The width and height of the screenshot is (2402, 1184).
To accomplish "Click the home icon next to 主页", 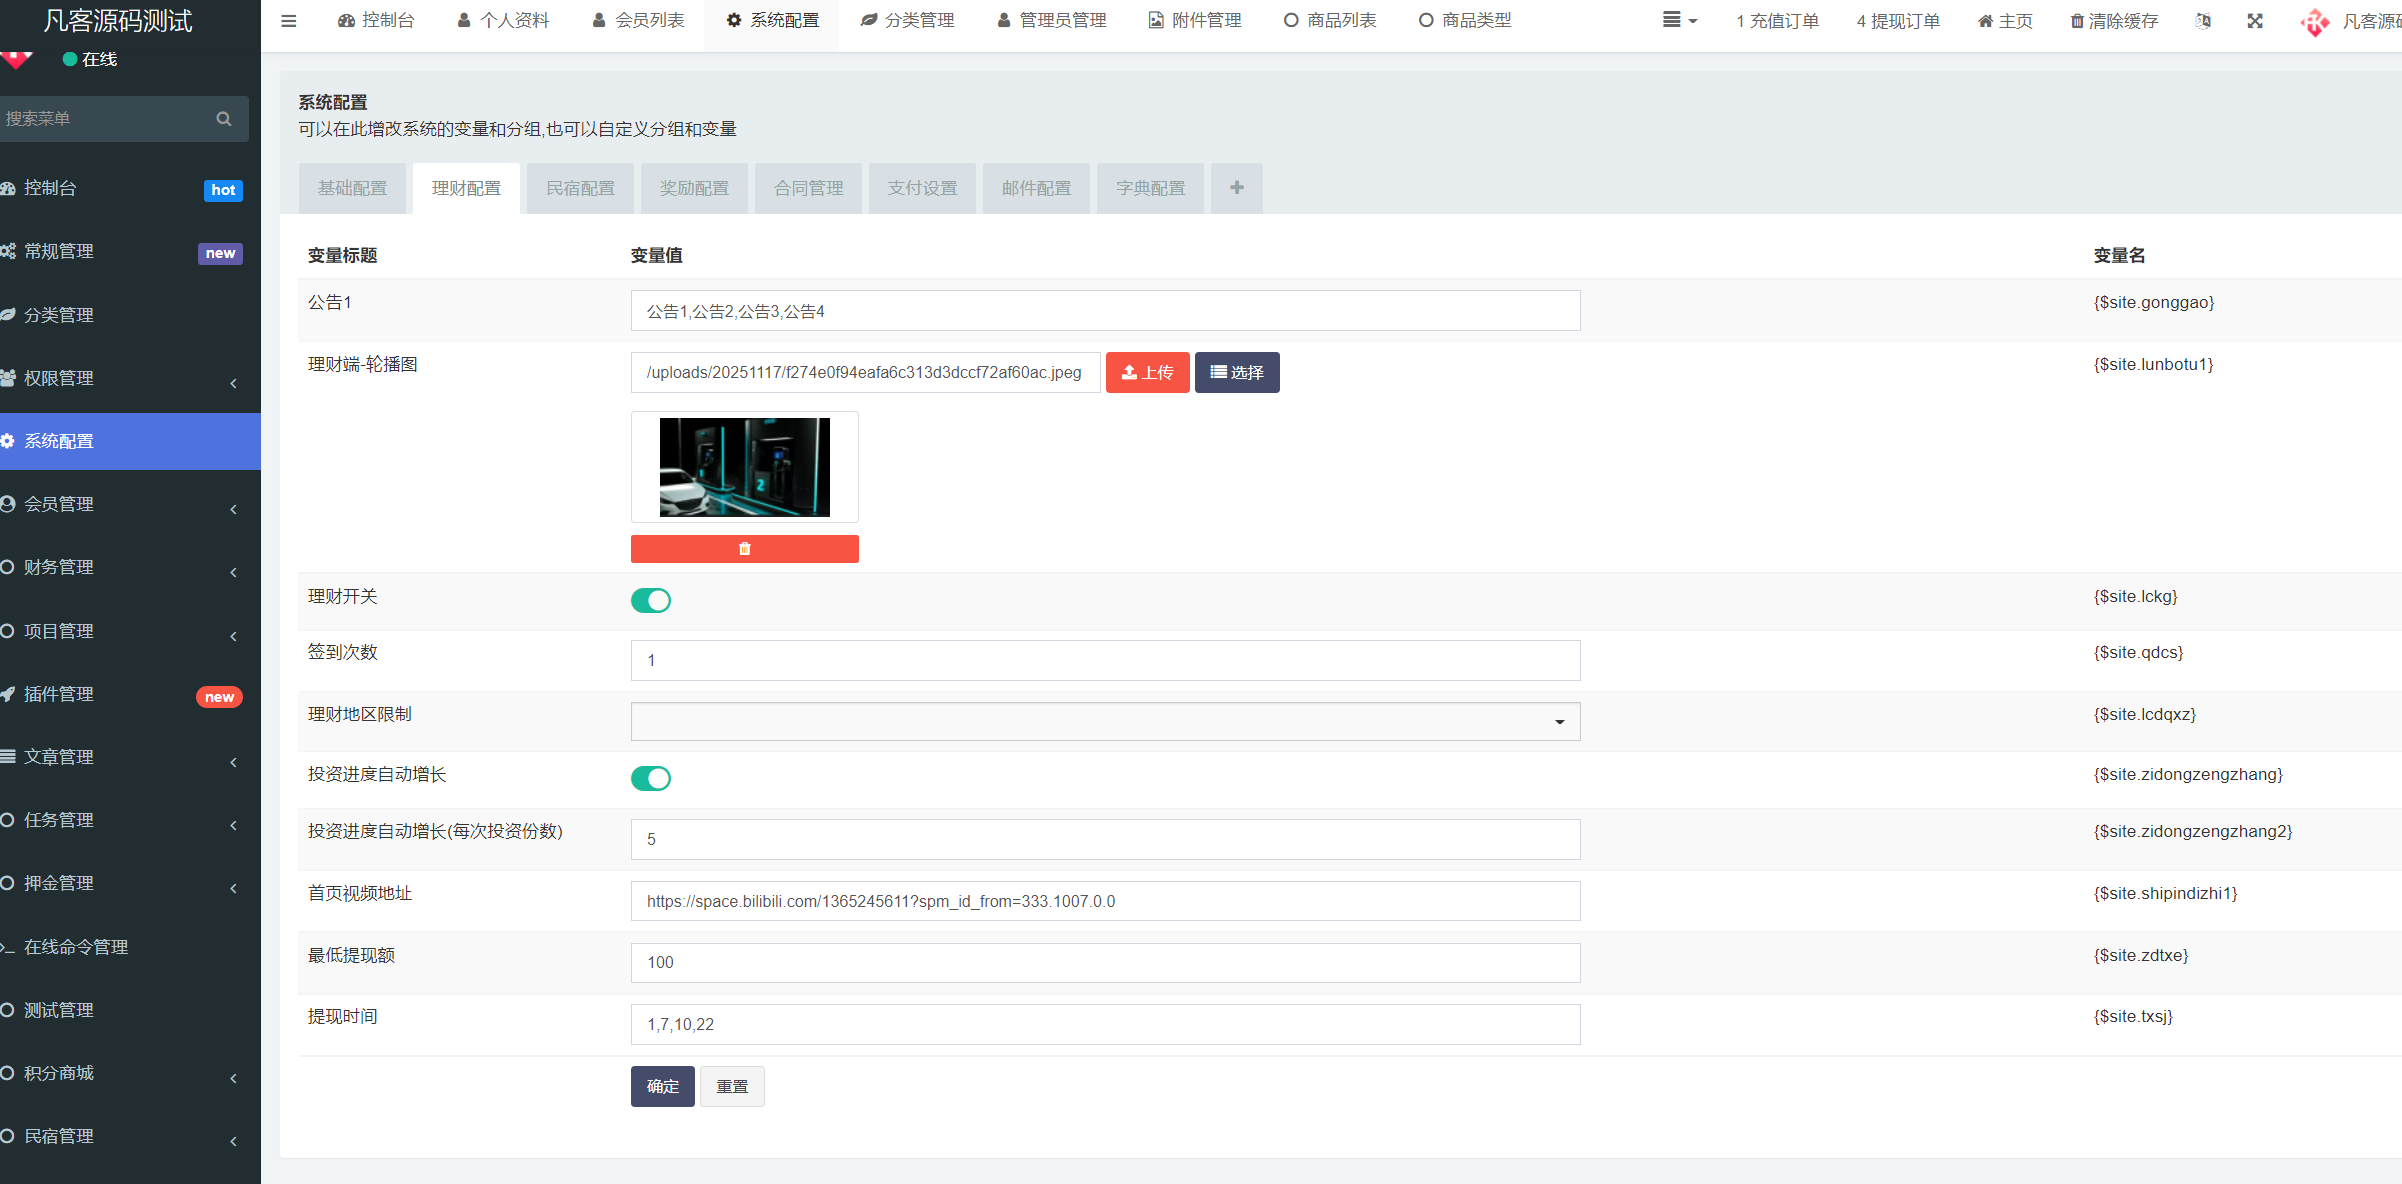I will click(1984, 20).
